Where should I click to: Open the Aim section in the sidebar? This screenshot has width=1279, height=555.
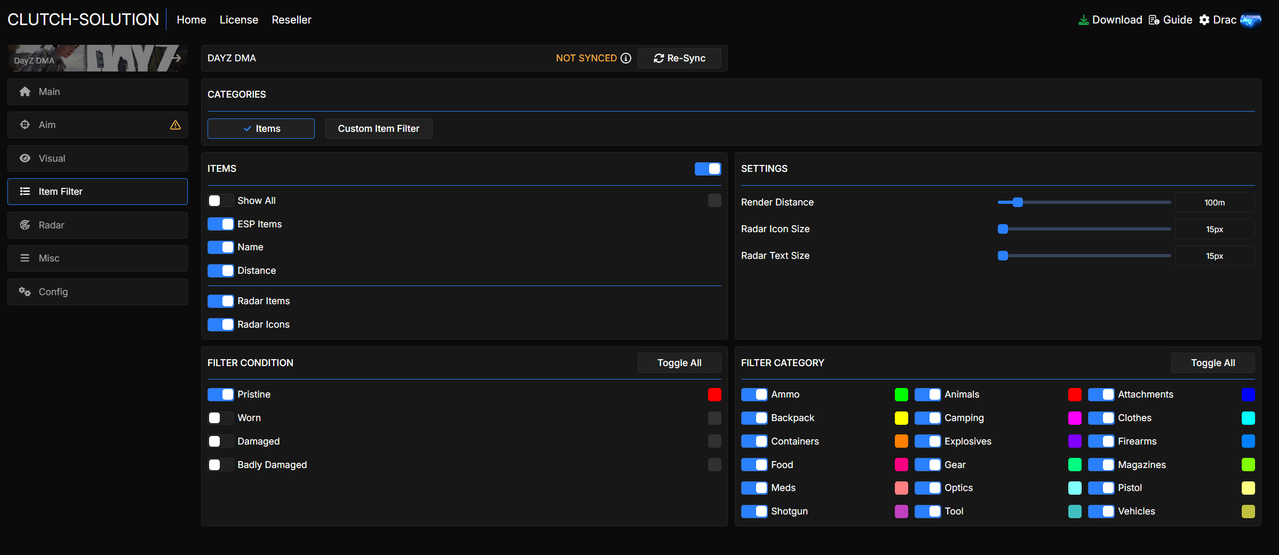pyautogui.click(x=97, y=125)
